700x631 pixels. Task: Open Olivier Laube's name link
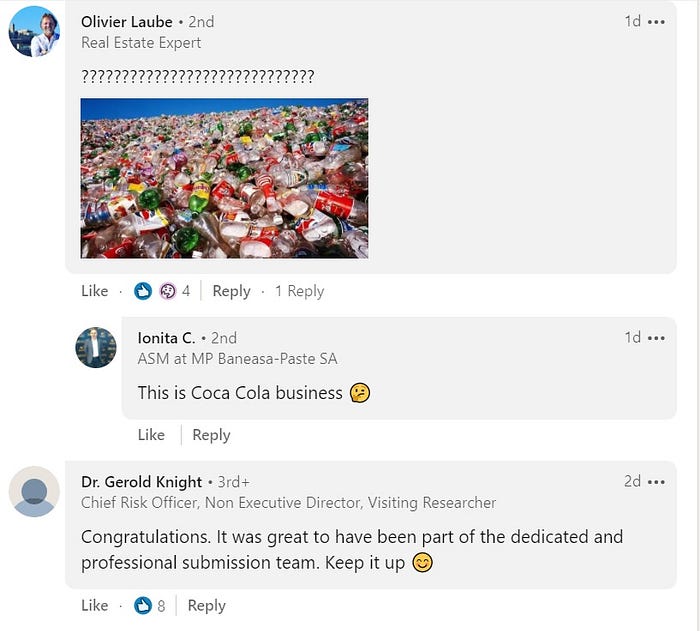(x=127, y=22)
